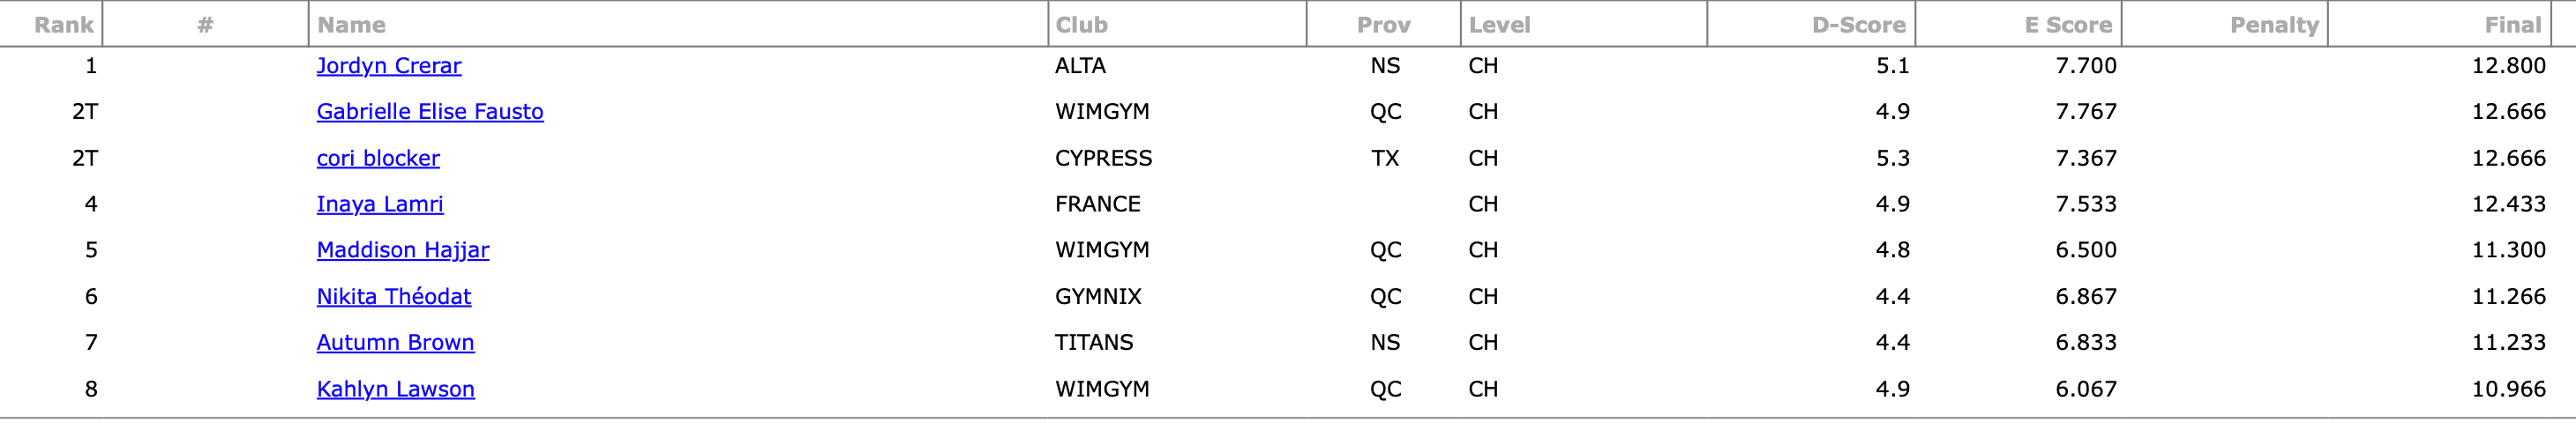Click the cori blocker link
The height and width of the screenshot is (423, 2576).
[378, 158]
